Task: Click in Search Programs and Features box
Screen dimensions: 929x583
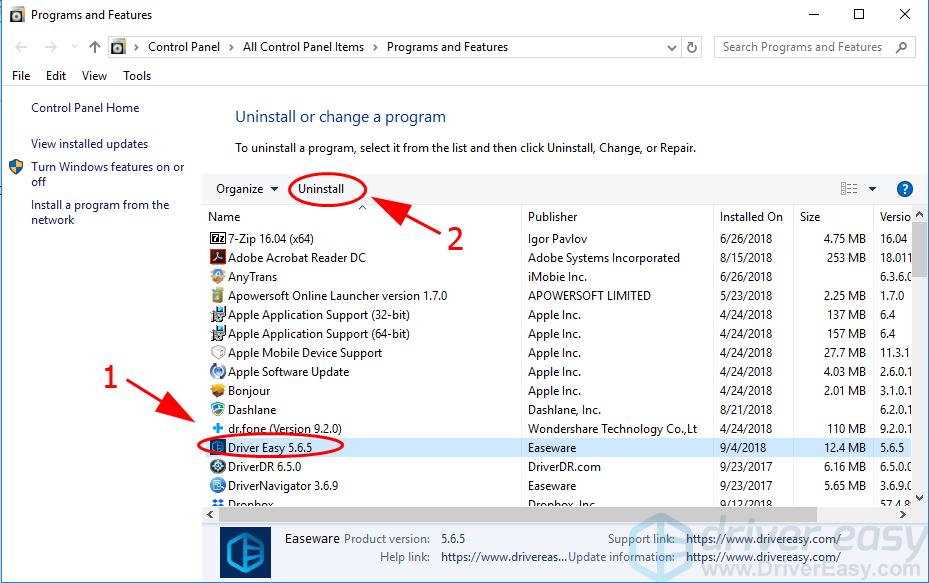Action: pyautogui.click(x=802, y=47)
